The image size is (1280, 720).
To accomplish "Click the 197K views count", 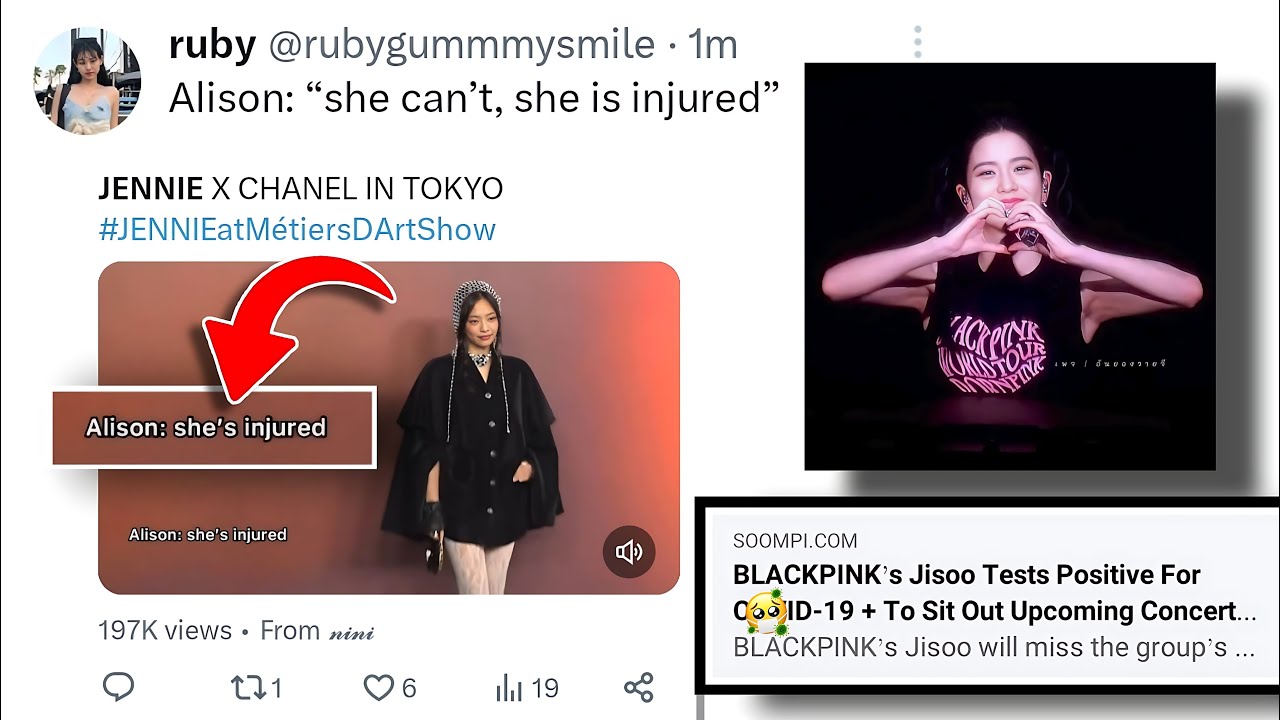I will (165, 631).
